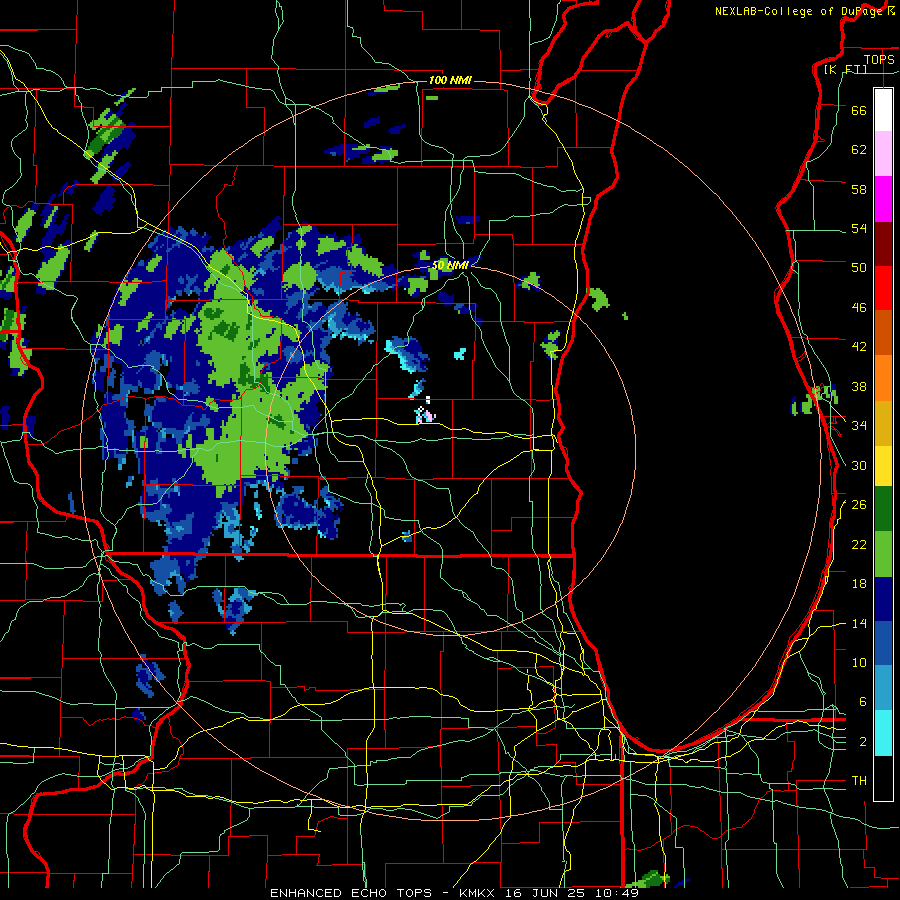Viewport: 900px width, 900px height.
Task: Select the light green legend swatch
Action: 883,554
